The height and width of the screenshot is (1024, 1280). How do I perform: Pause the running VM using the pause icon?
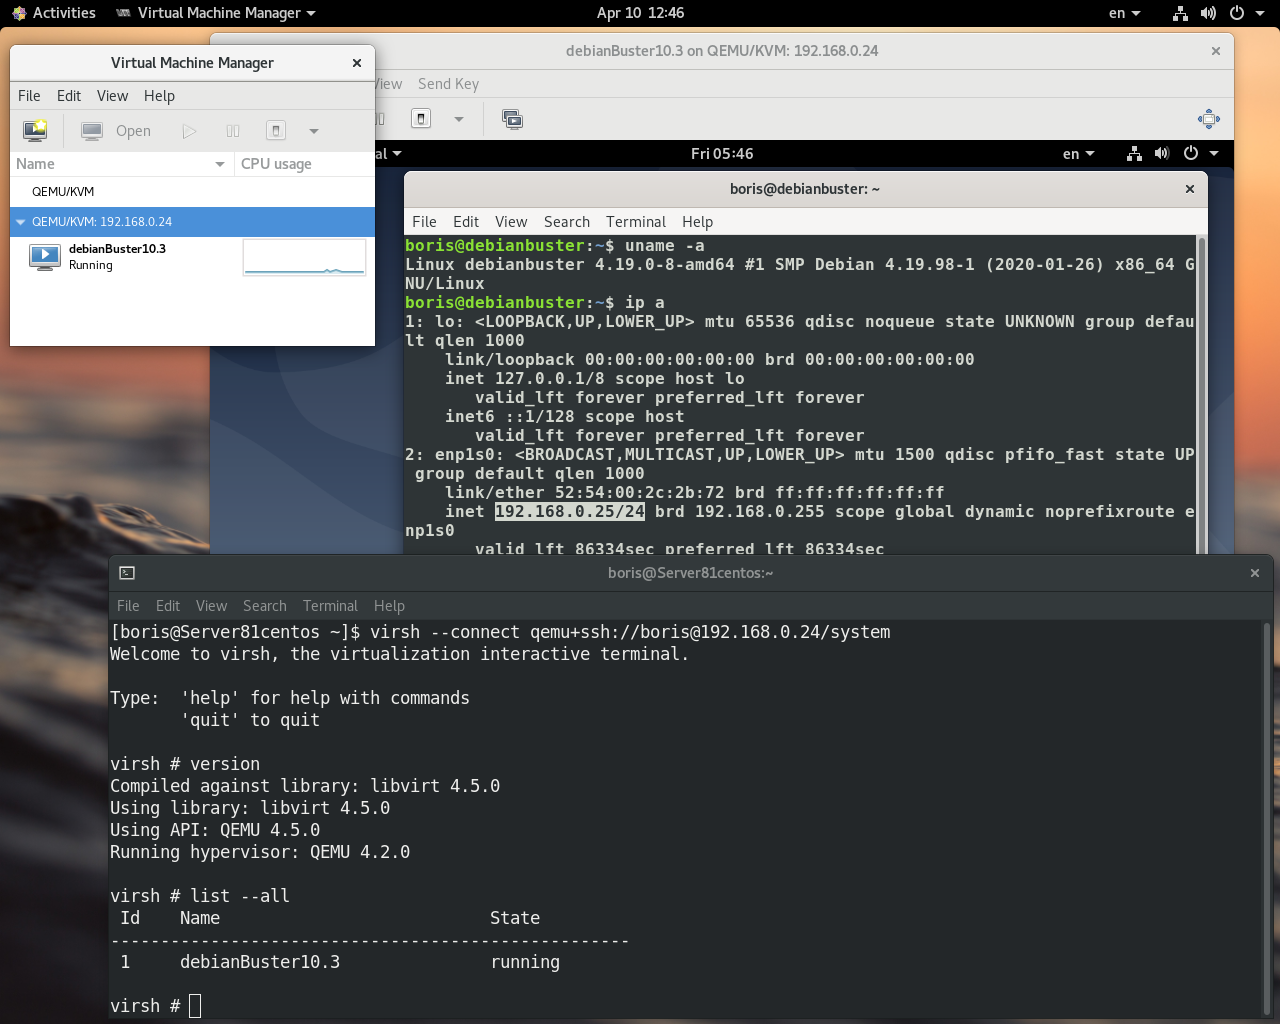point(232,130)
